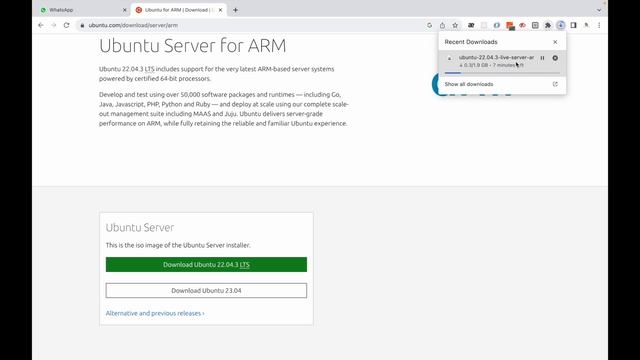The height and width of the screenshot is (360, 640).
Task: Open downloads page via external-link icon
Action: (x=555, y=84)
